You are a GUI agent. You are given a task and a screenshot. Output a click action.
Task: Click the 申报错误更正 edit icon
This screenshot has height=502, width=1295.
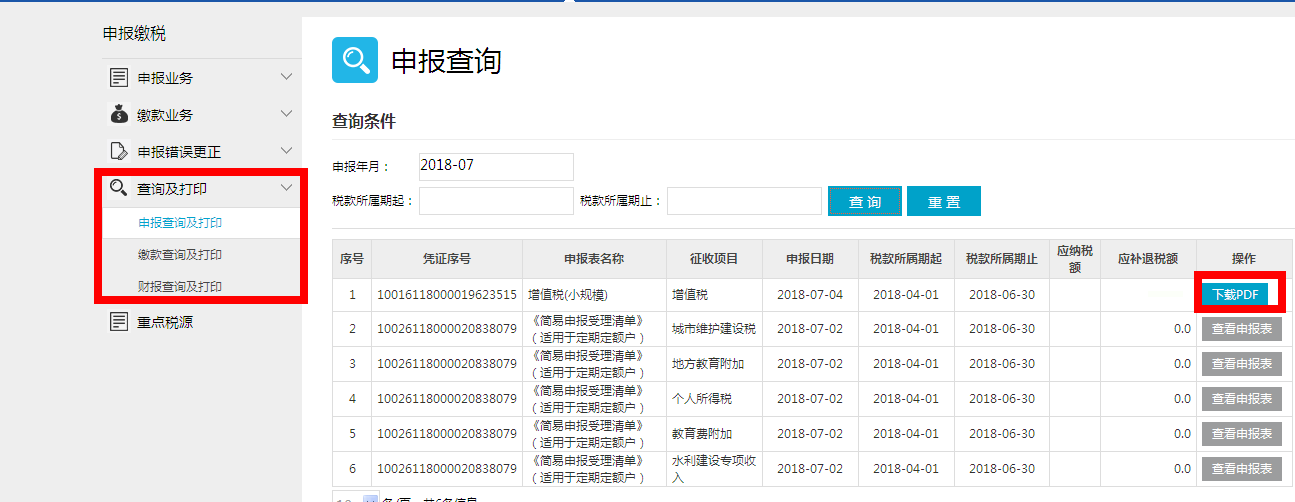[119, 152]
